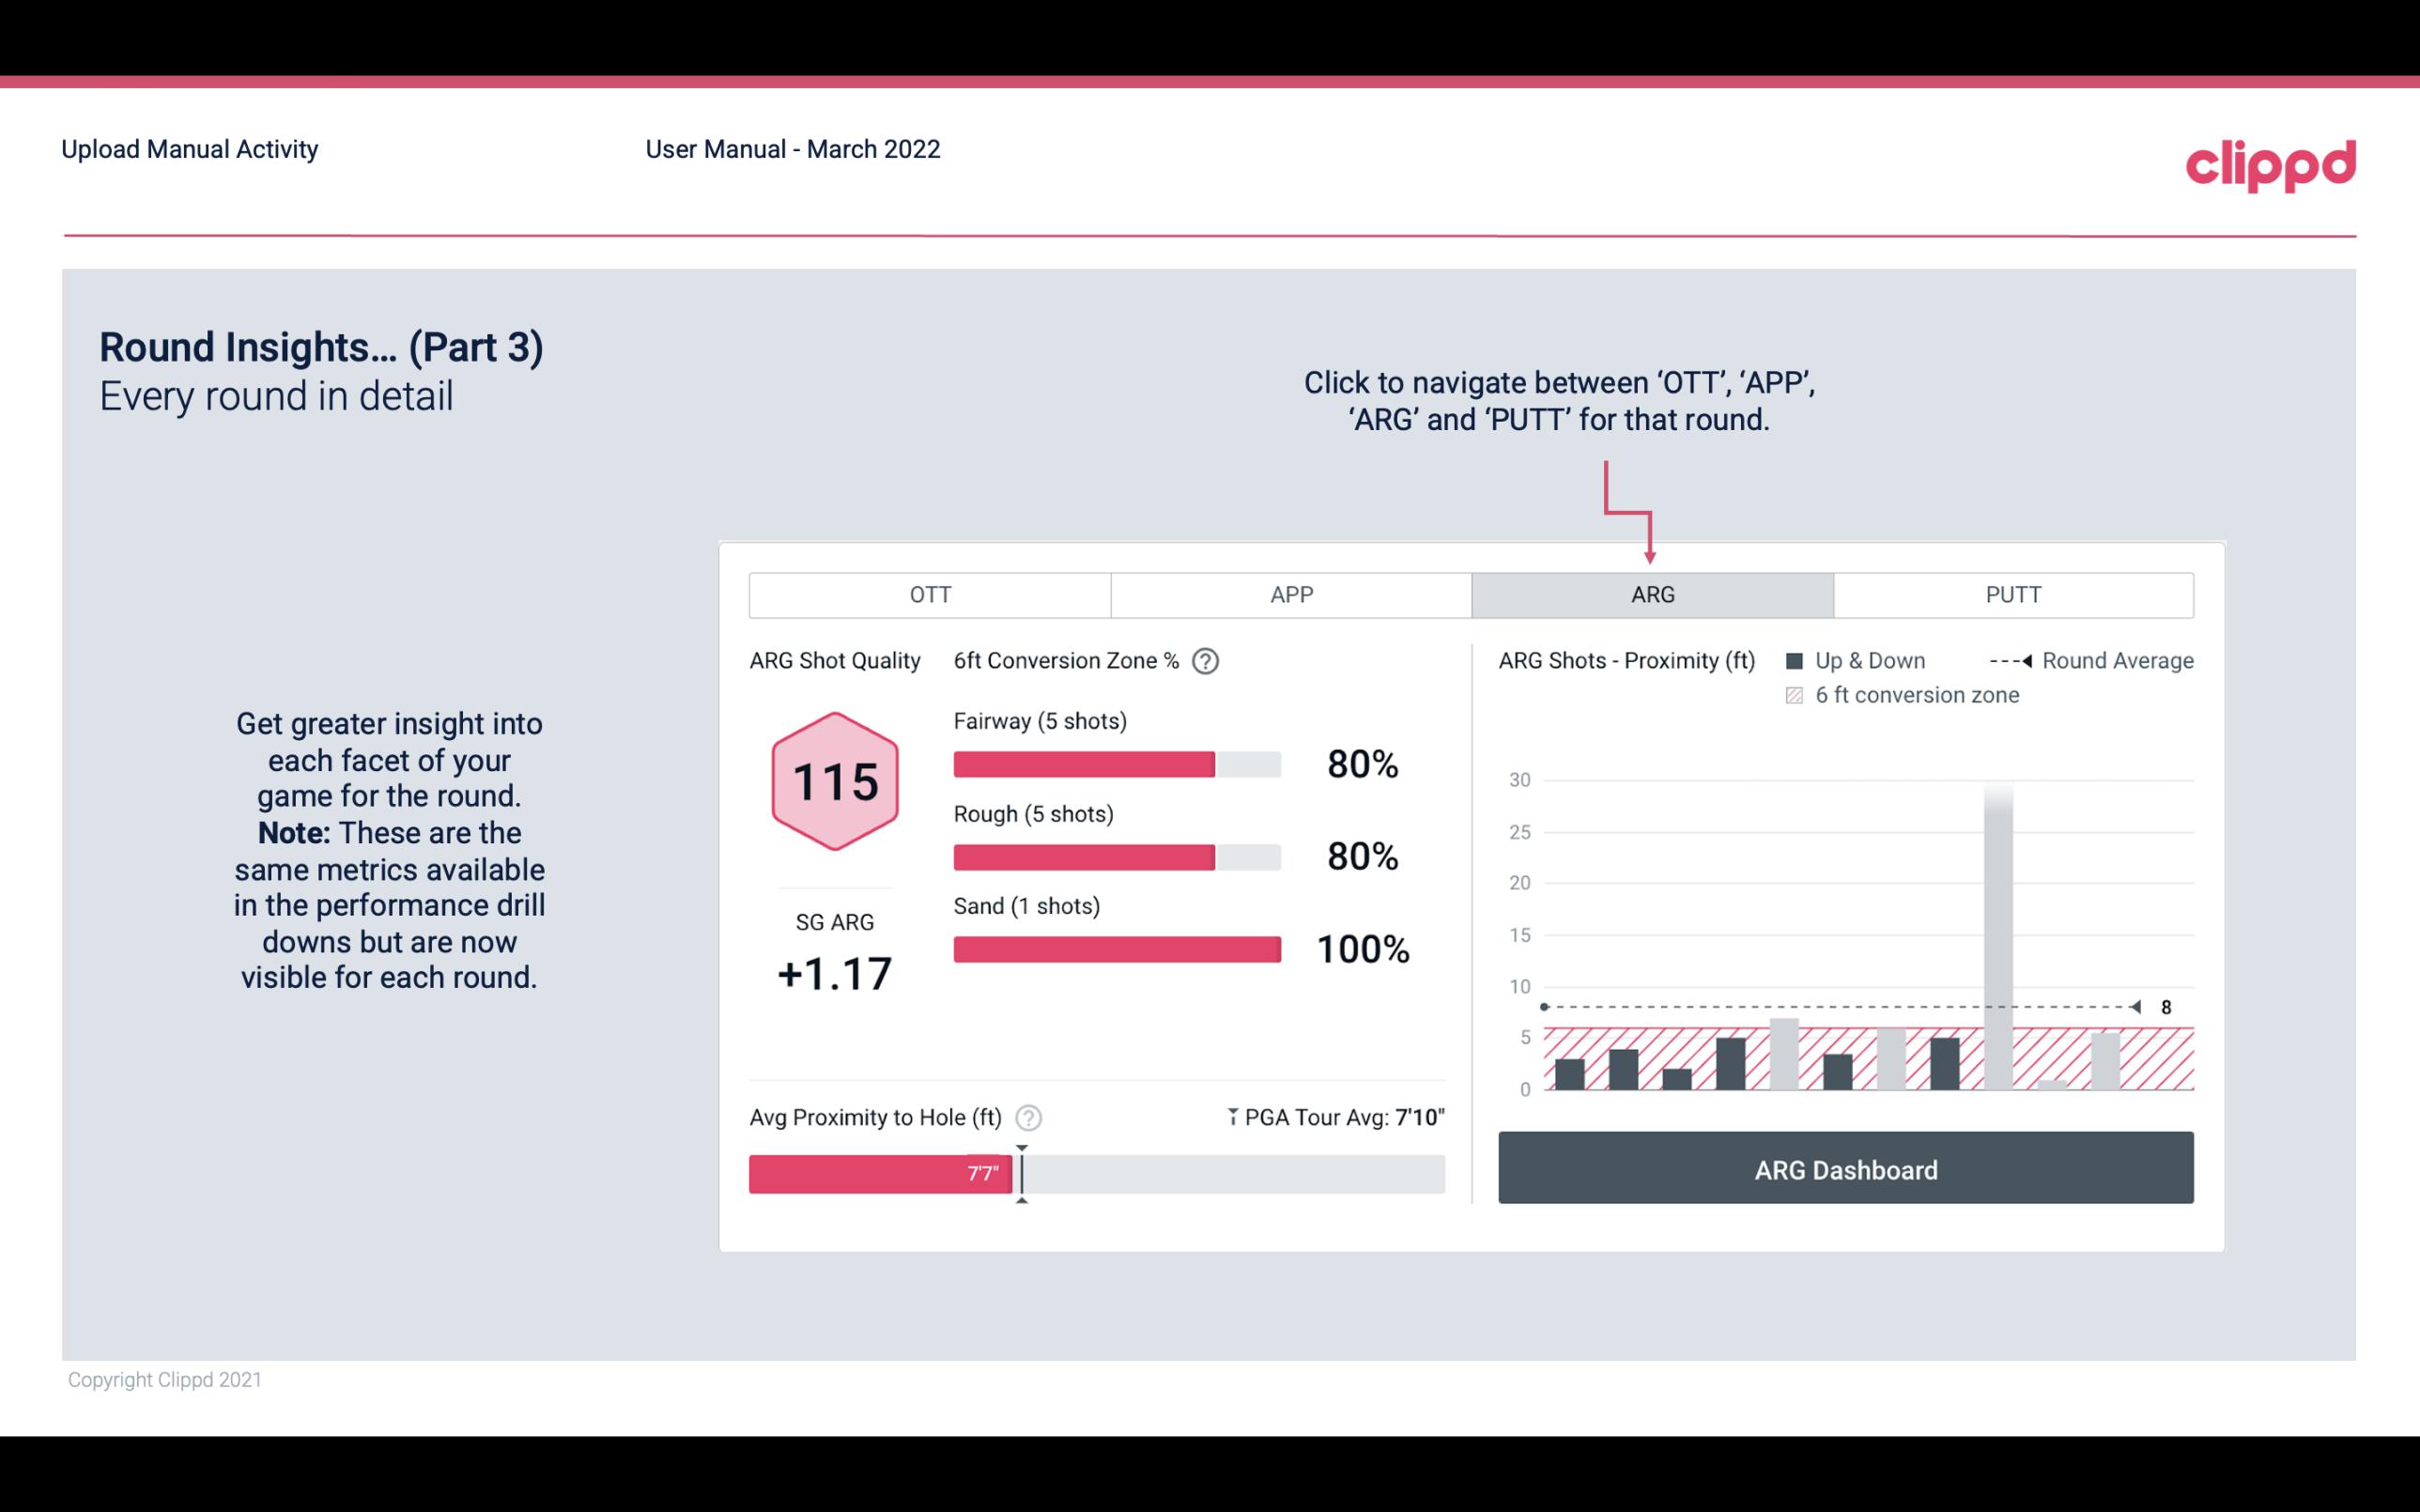The height and width of the screenshot is (1512, 2420).
Task: Click the 6ft conversion zone checkbox icon
Action: pyautogui.click(x=1790, y=693)
